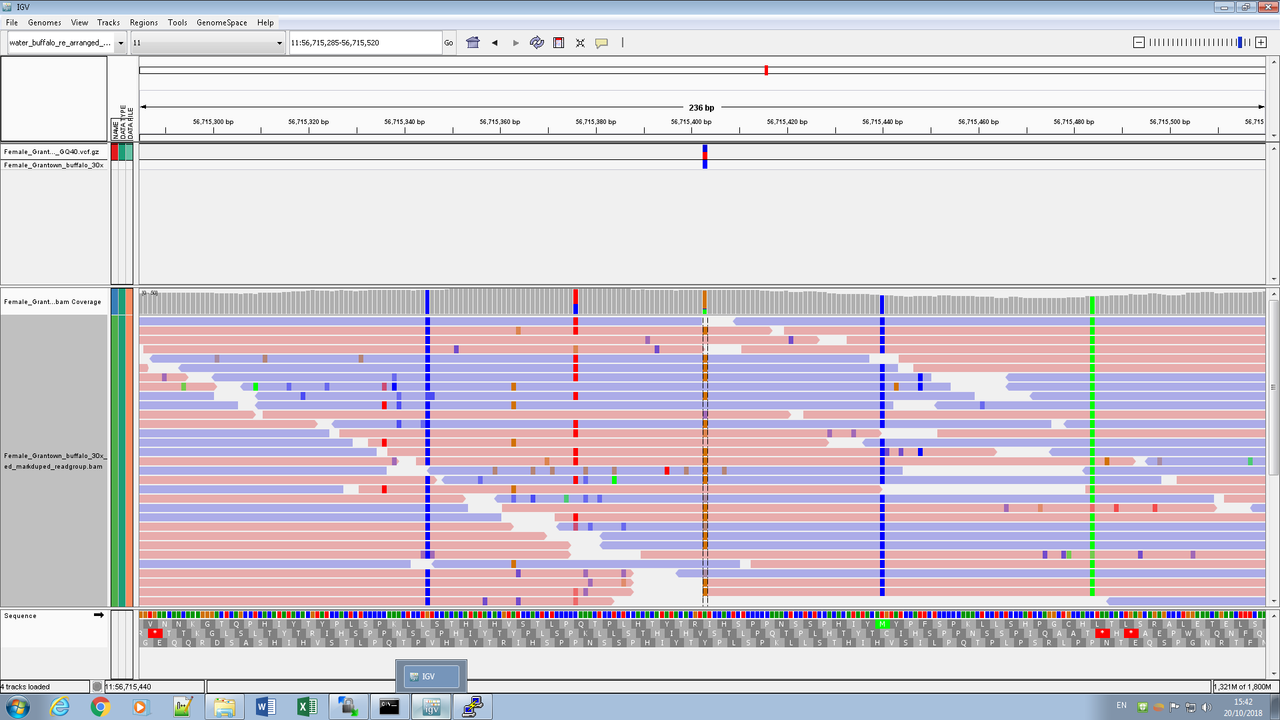
Task: Open the WinSCP padlock taskbar icon
Action: point(349,707)
